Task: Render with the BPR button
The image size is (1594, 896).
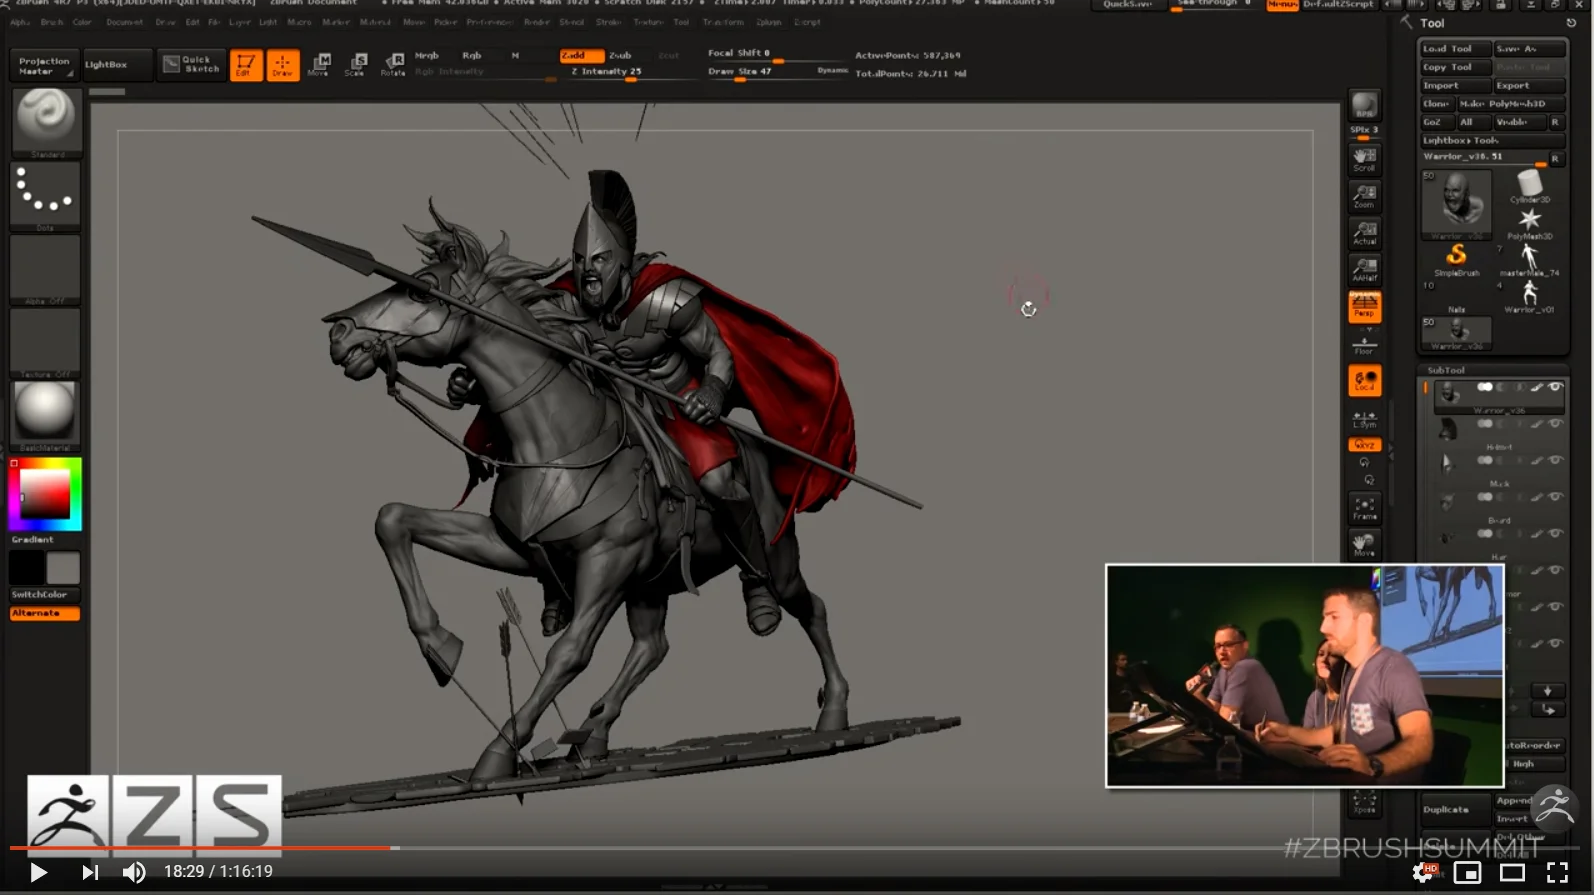Action: [1364, 106]
